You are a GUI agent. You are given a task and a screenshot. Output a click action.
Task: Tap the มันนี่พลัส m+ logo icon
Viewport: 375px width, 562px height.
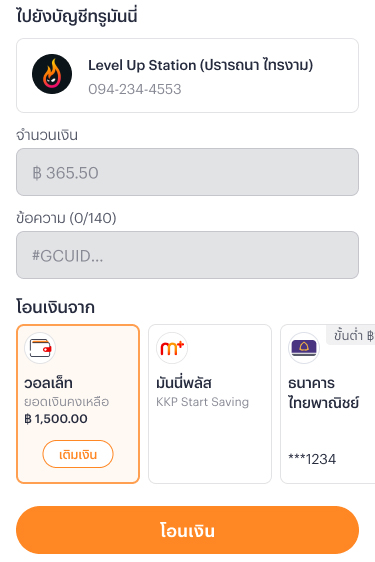pyautogui.click(x=172, y=348)
